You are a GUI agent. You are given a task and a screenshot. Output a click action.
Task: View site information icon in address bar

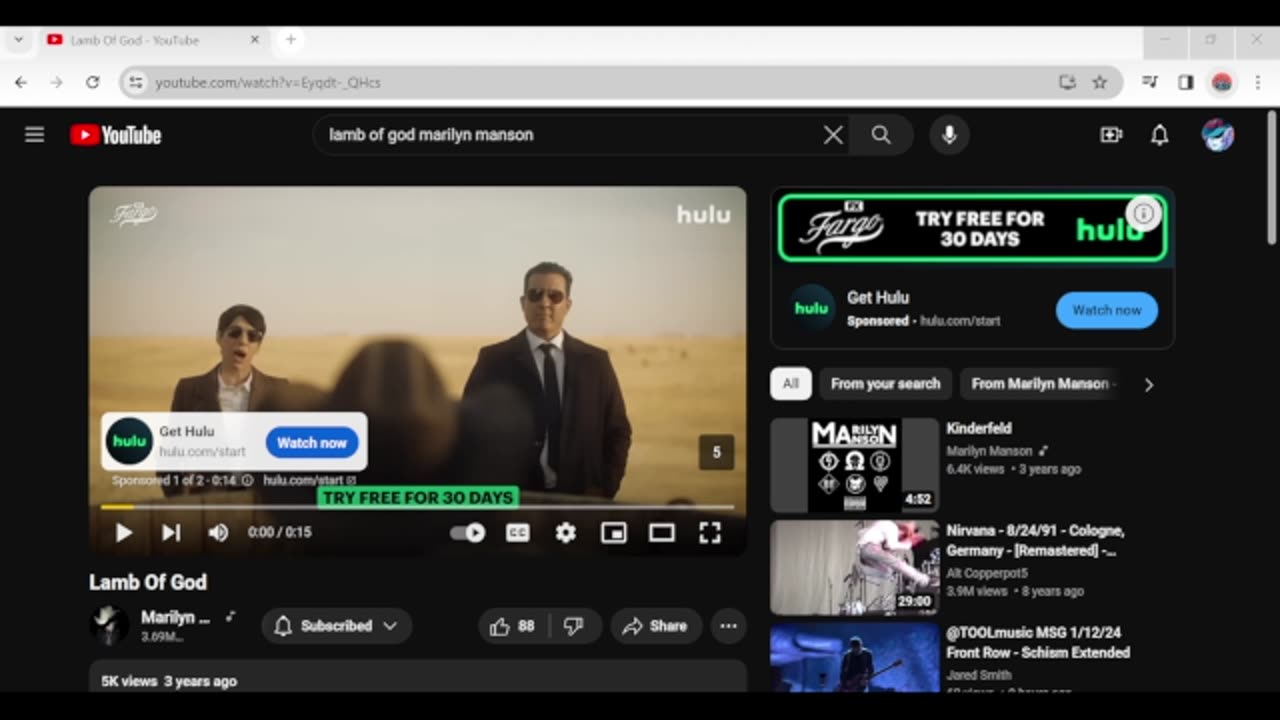pyautogui.click(x=136, y=82)
